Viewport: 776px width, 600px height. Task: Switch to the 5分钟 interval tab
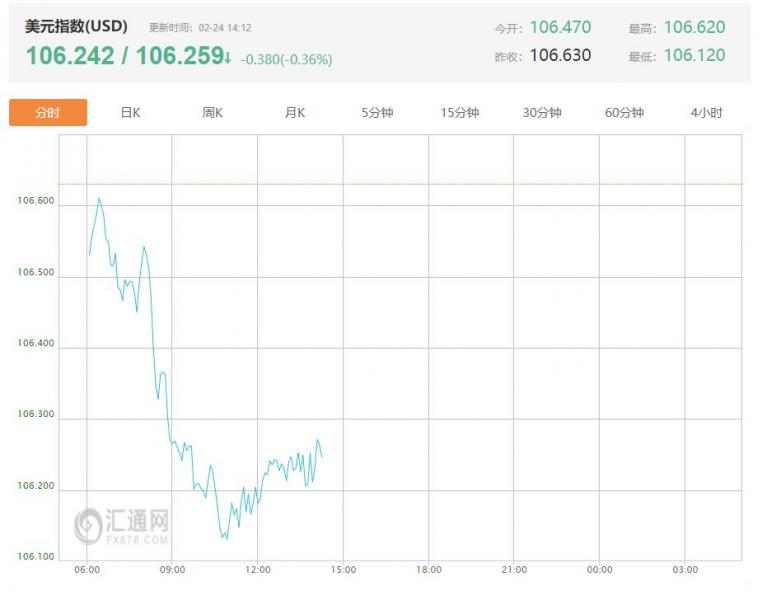(x=377, y=113)
